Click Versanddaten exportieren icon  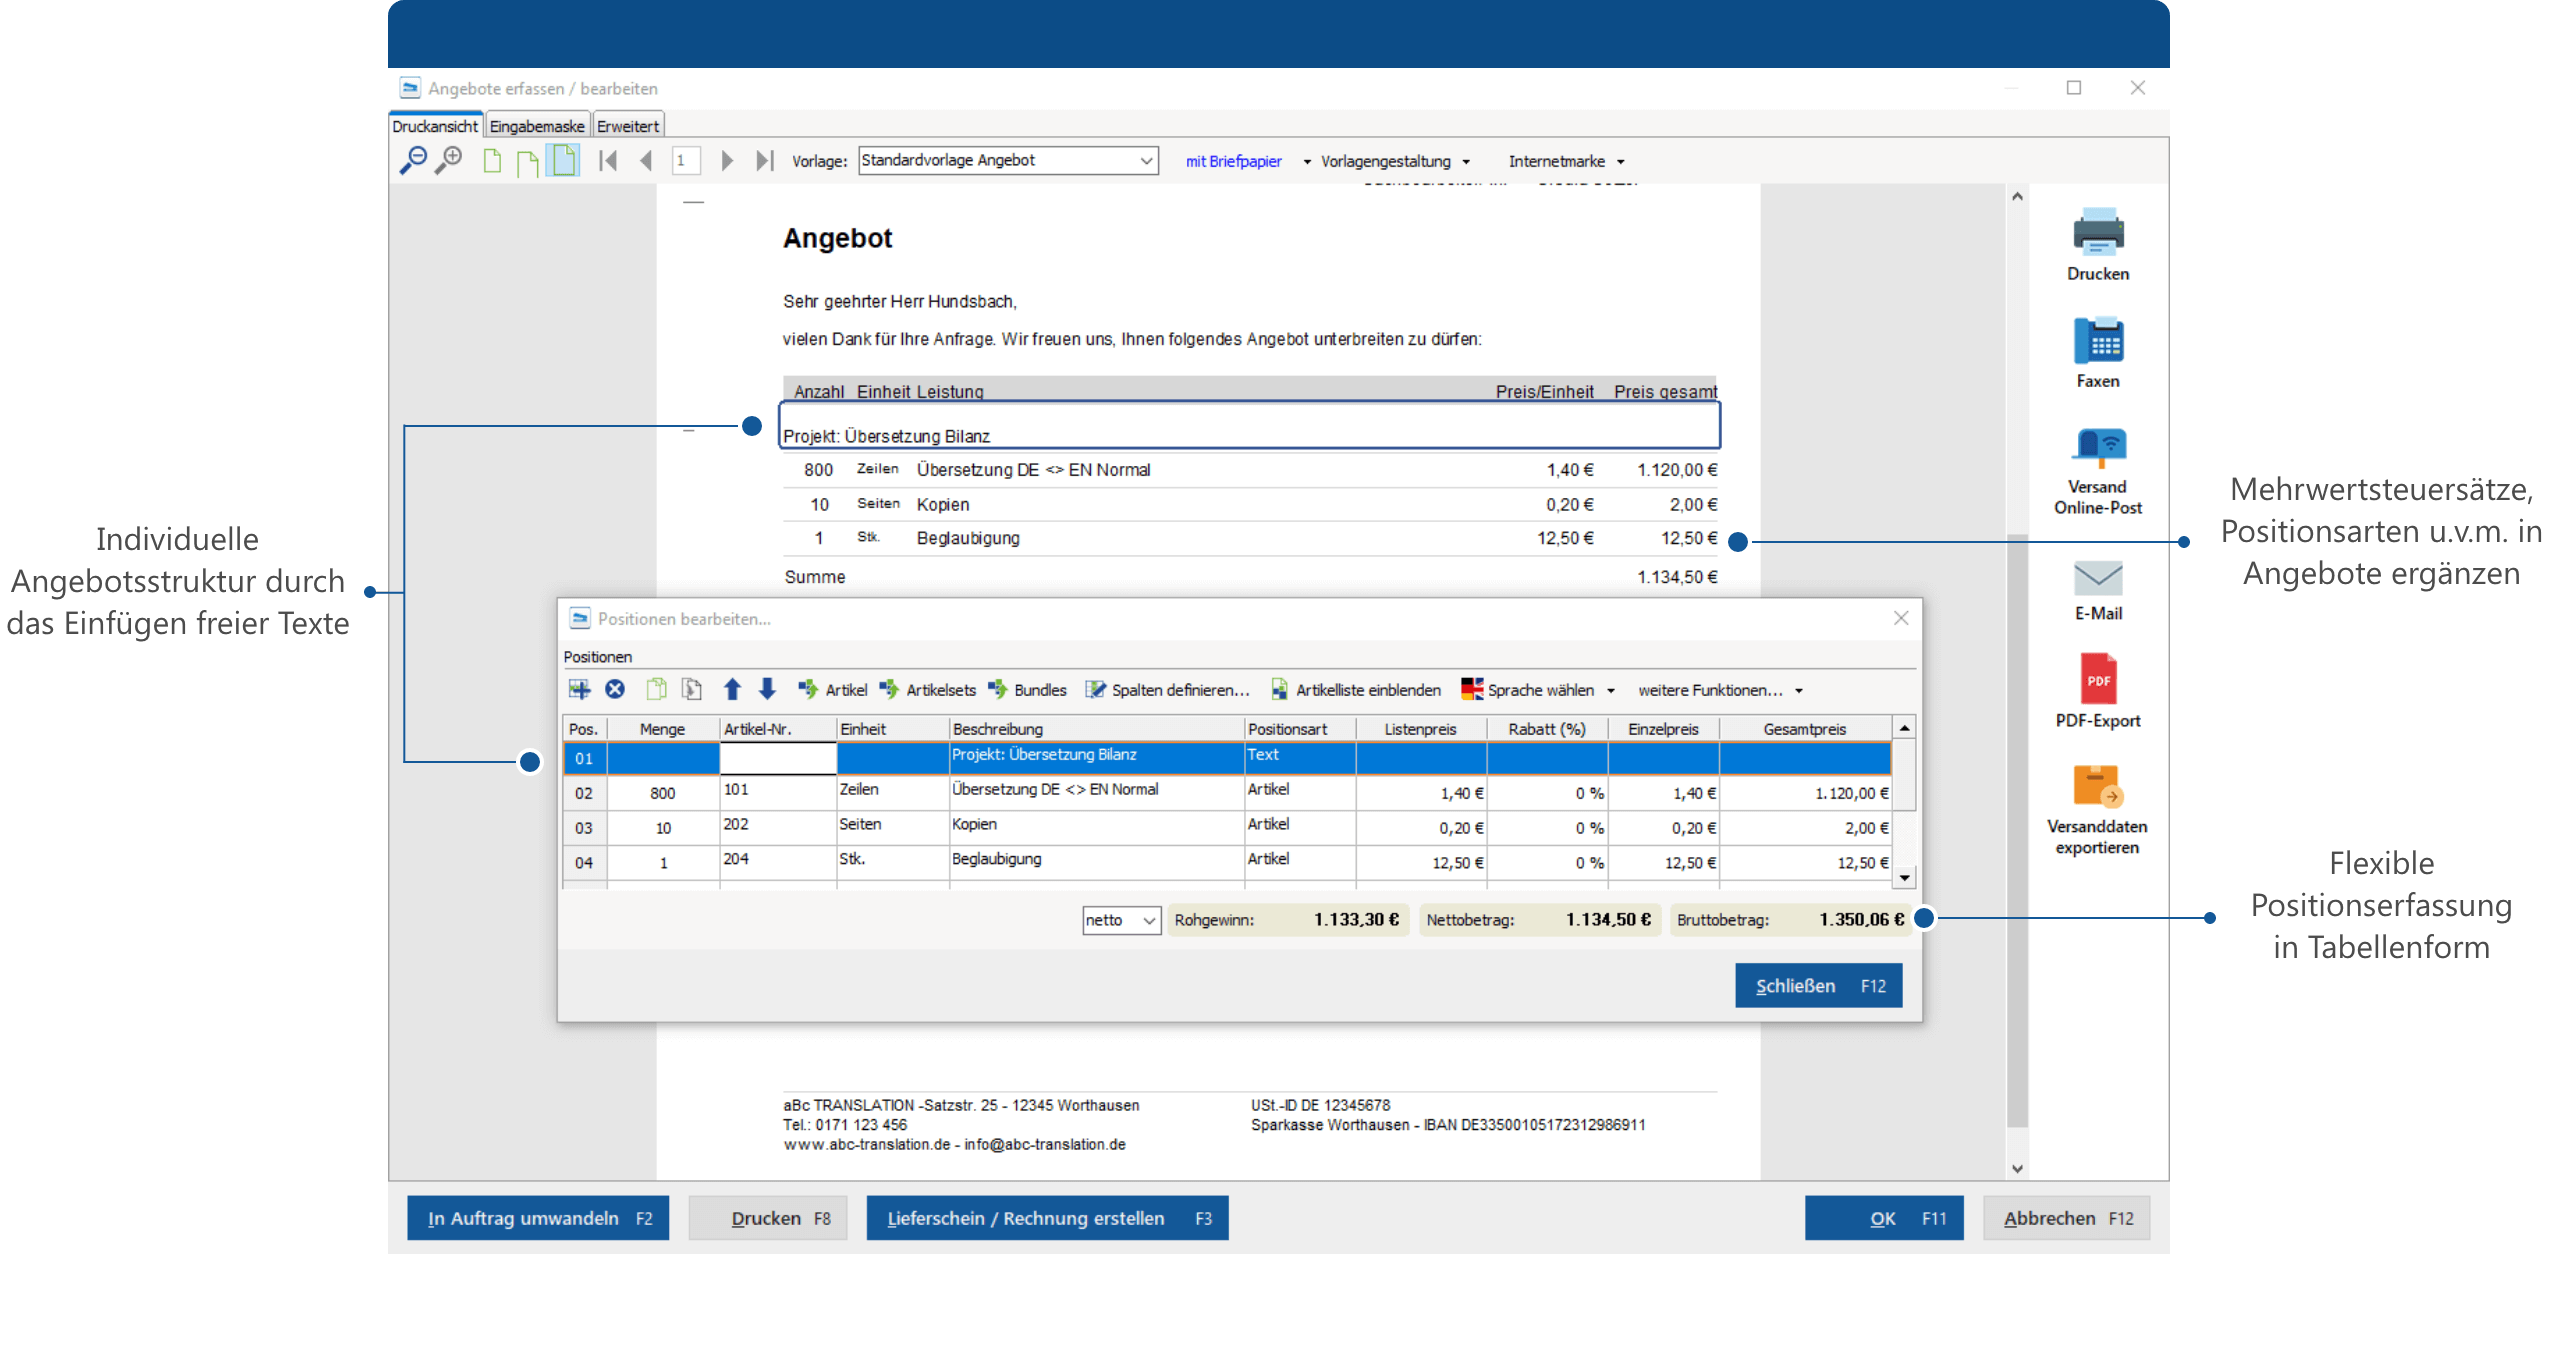(x=2097, y=787)
